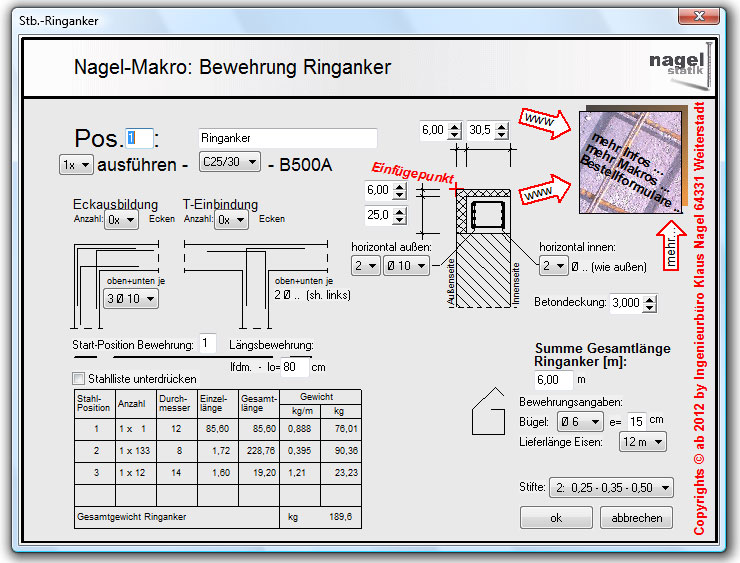Image resolution: width=740 pixels, height=563 pixels.
Task: Click the abbrechen button
Action: [x=636, y=518]
